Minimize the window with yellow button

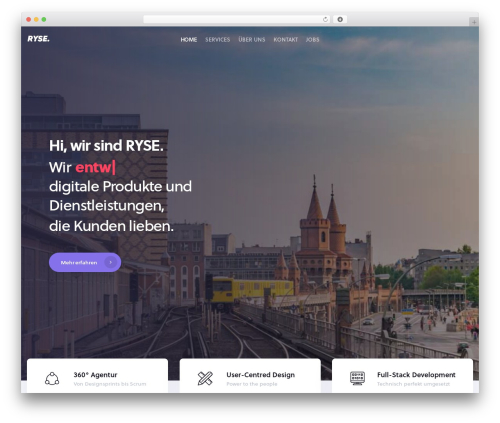[36, 19]
